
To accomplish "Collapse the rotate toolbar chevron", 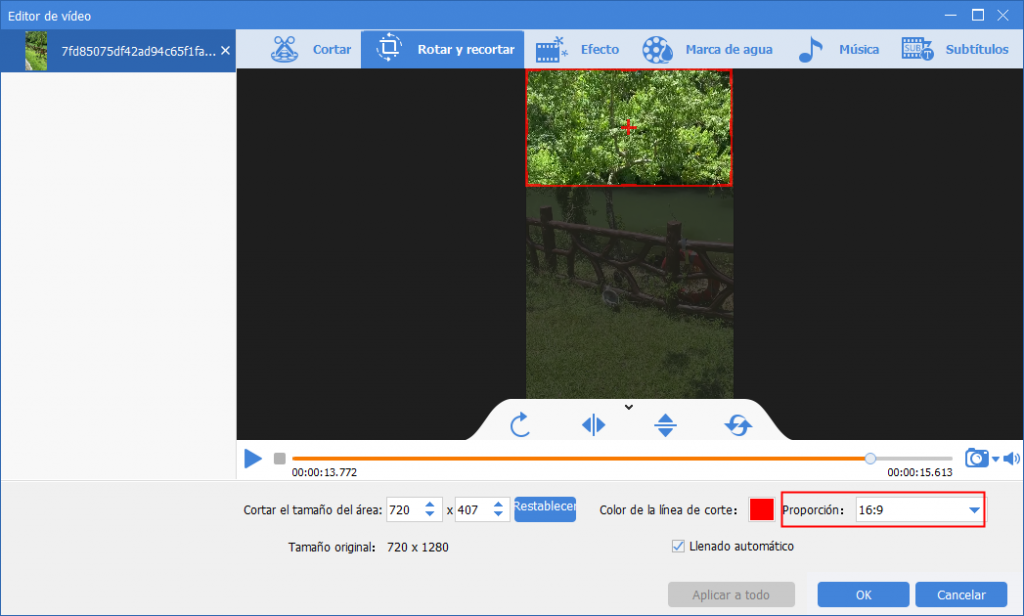I will pyautogui.click(x=629, y=406).
